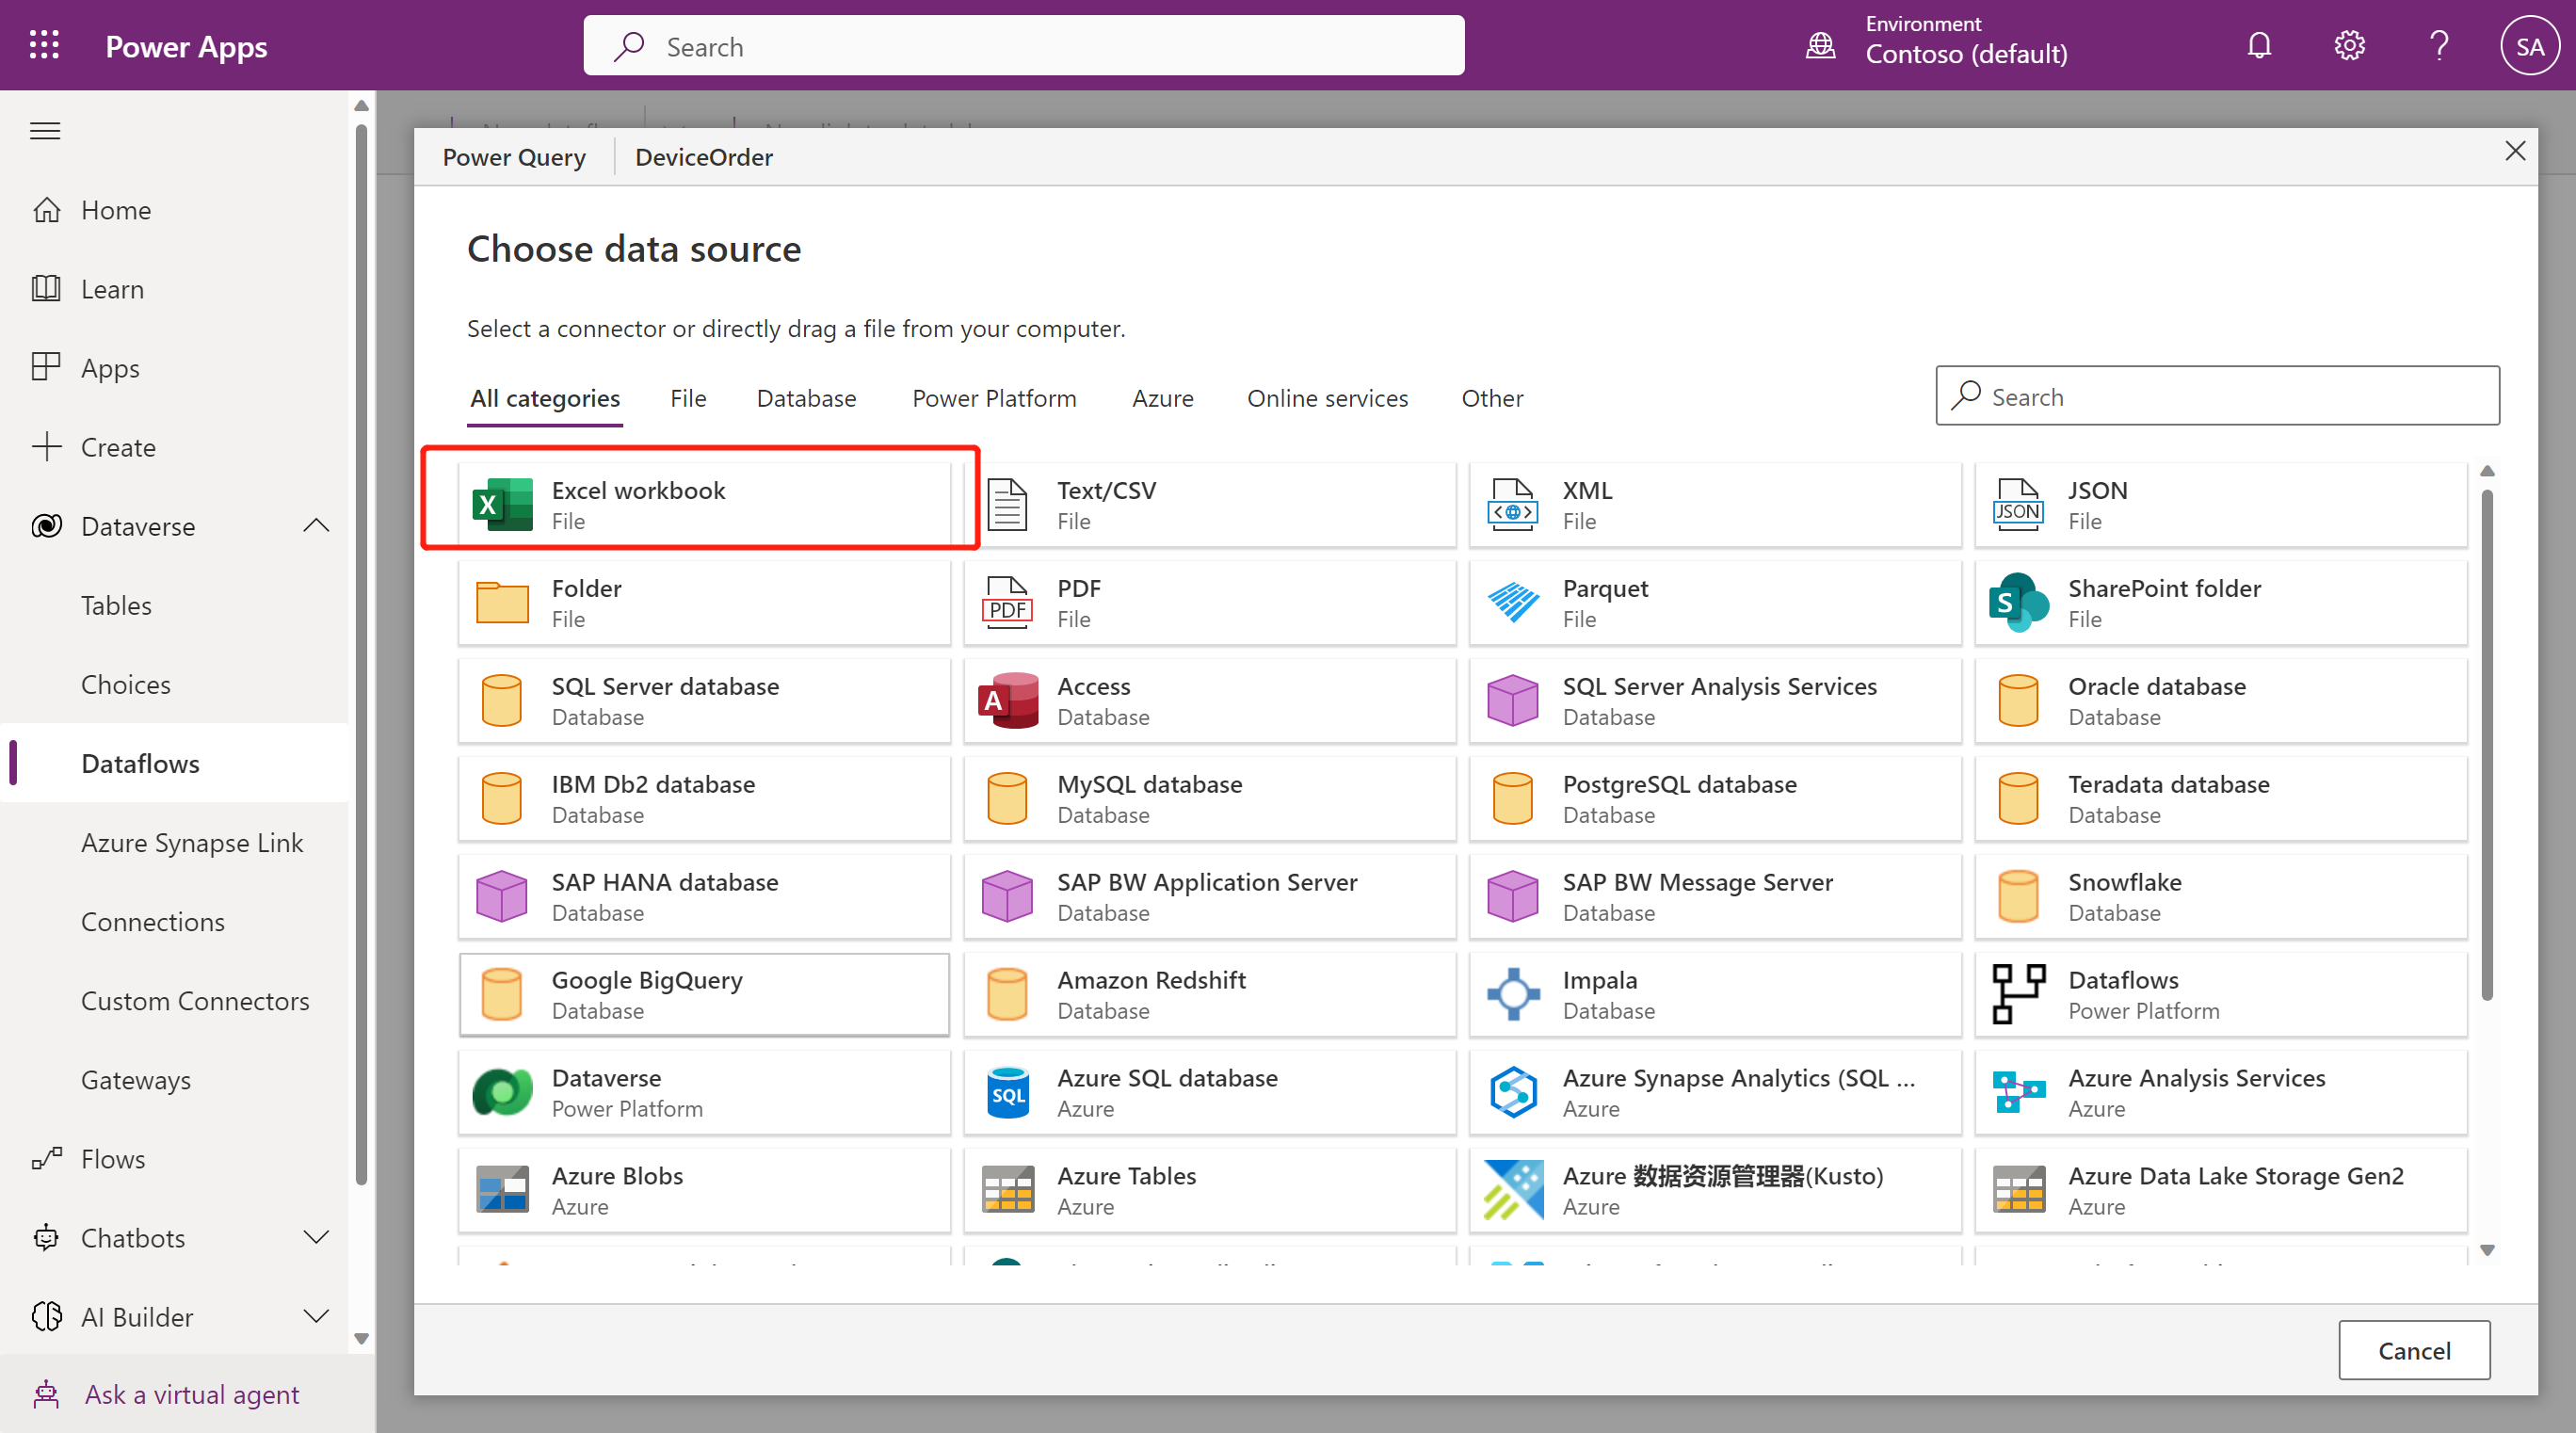Open Ask a virtual agent
The height and width of the screenshot is (1433, 2576).
click(x=191, y=1393)
